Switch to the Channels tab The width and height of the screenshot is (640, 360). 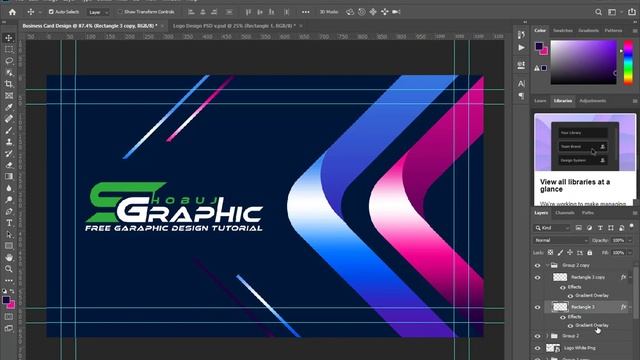tap(565, 213)
